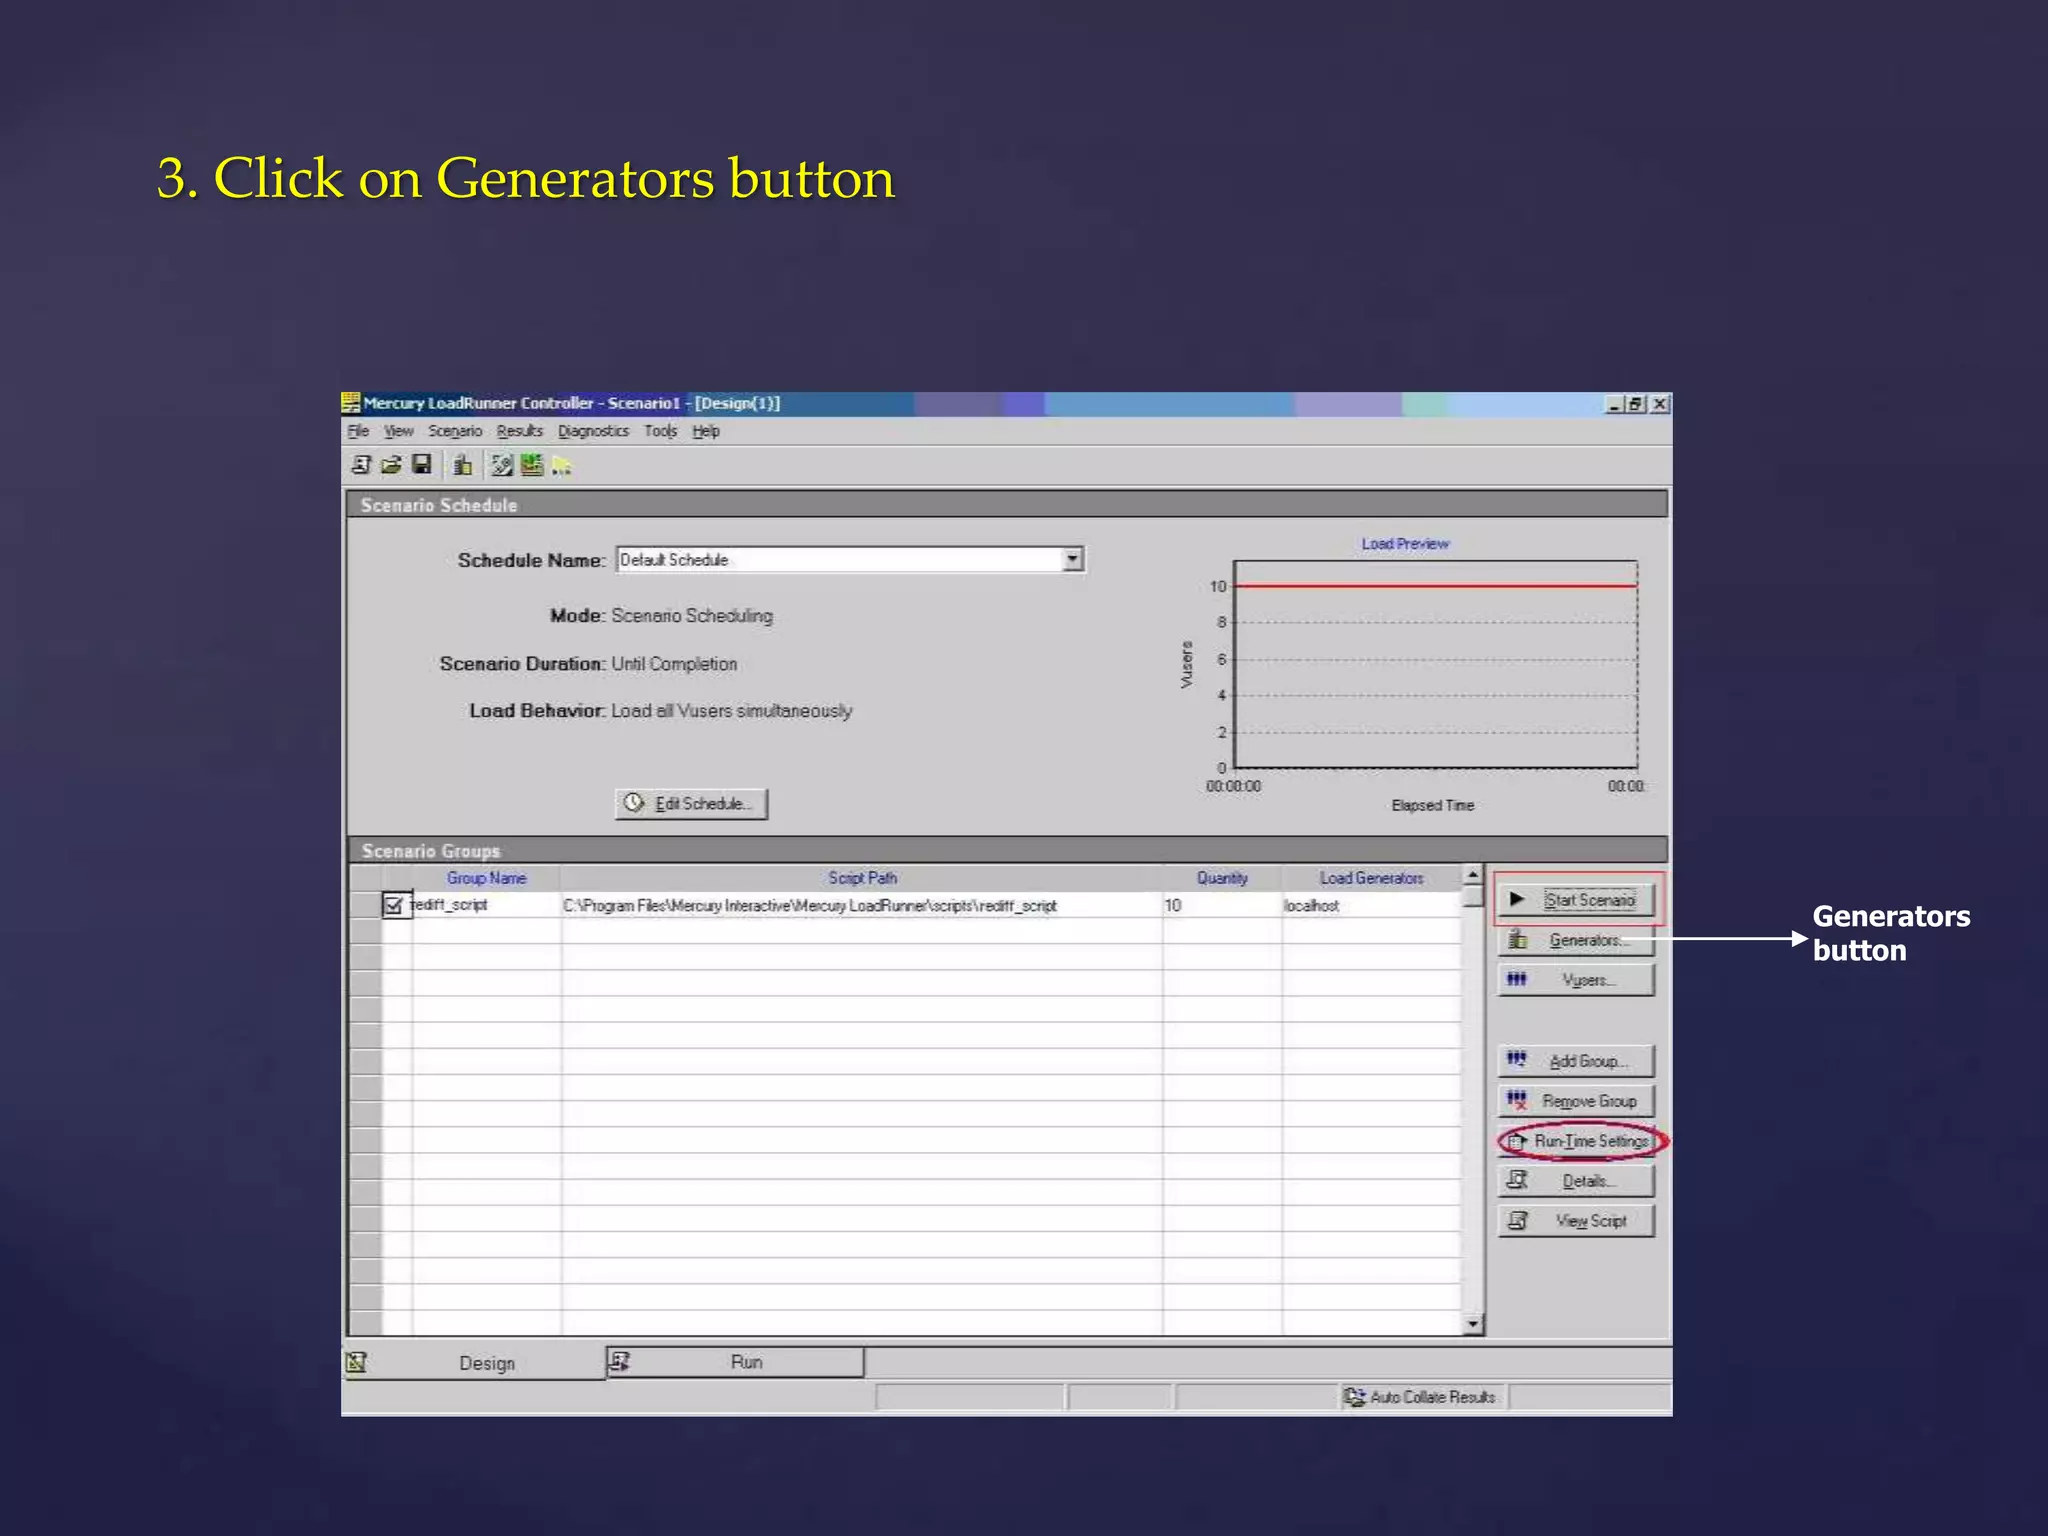Click the Open Scenario folder icon
The height and width of the screenshot is (1536, 2048).
tap(391, 465)
